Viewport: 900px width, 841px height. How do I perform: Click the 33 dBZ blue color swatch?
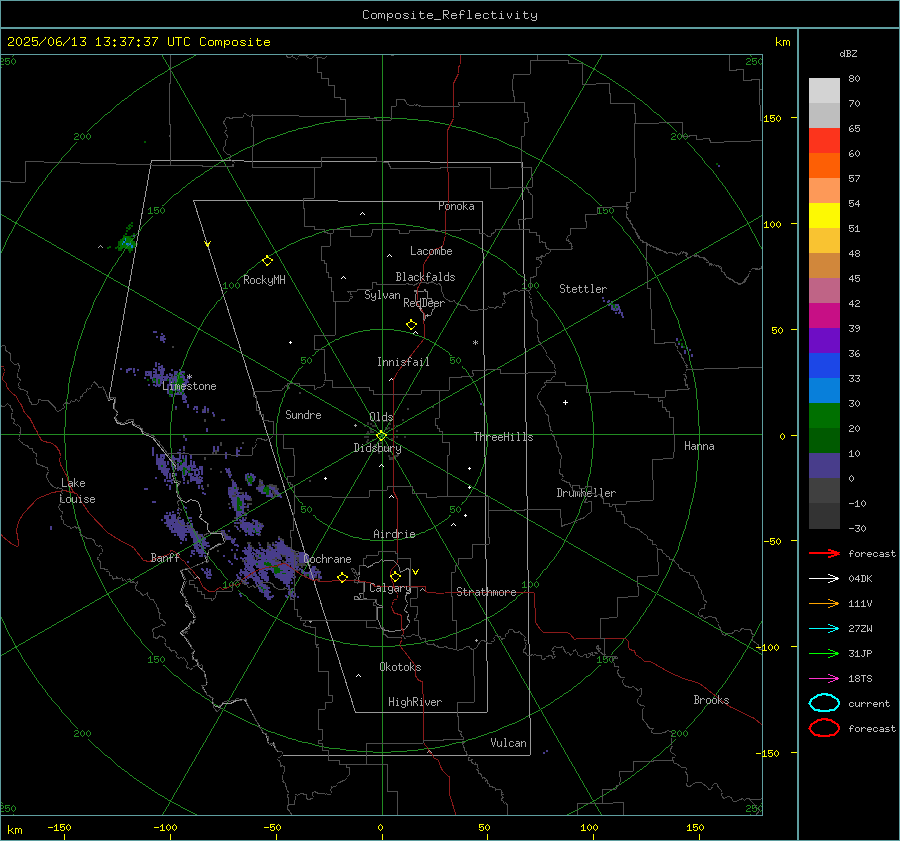[824, 365]
